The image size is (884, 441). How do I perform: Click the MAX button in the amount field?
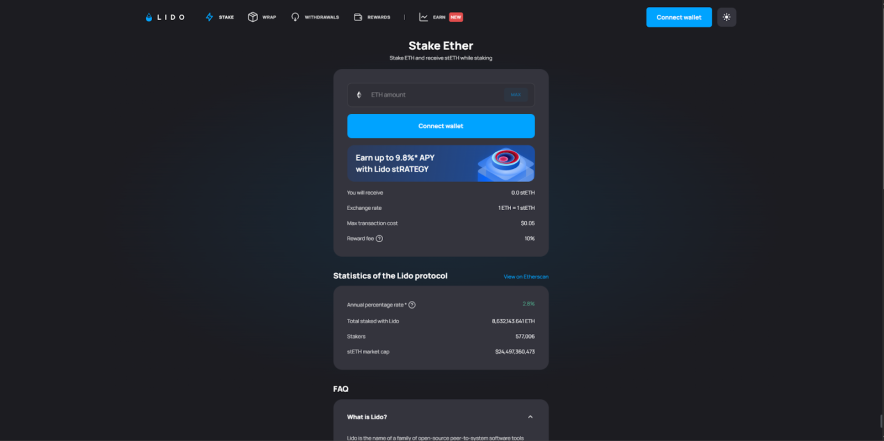point(516,95)
